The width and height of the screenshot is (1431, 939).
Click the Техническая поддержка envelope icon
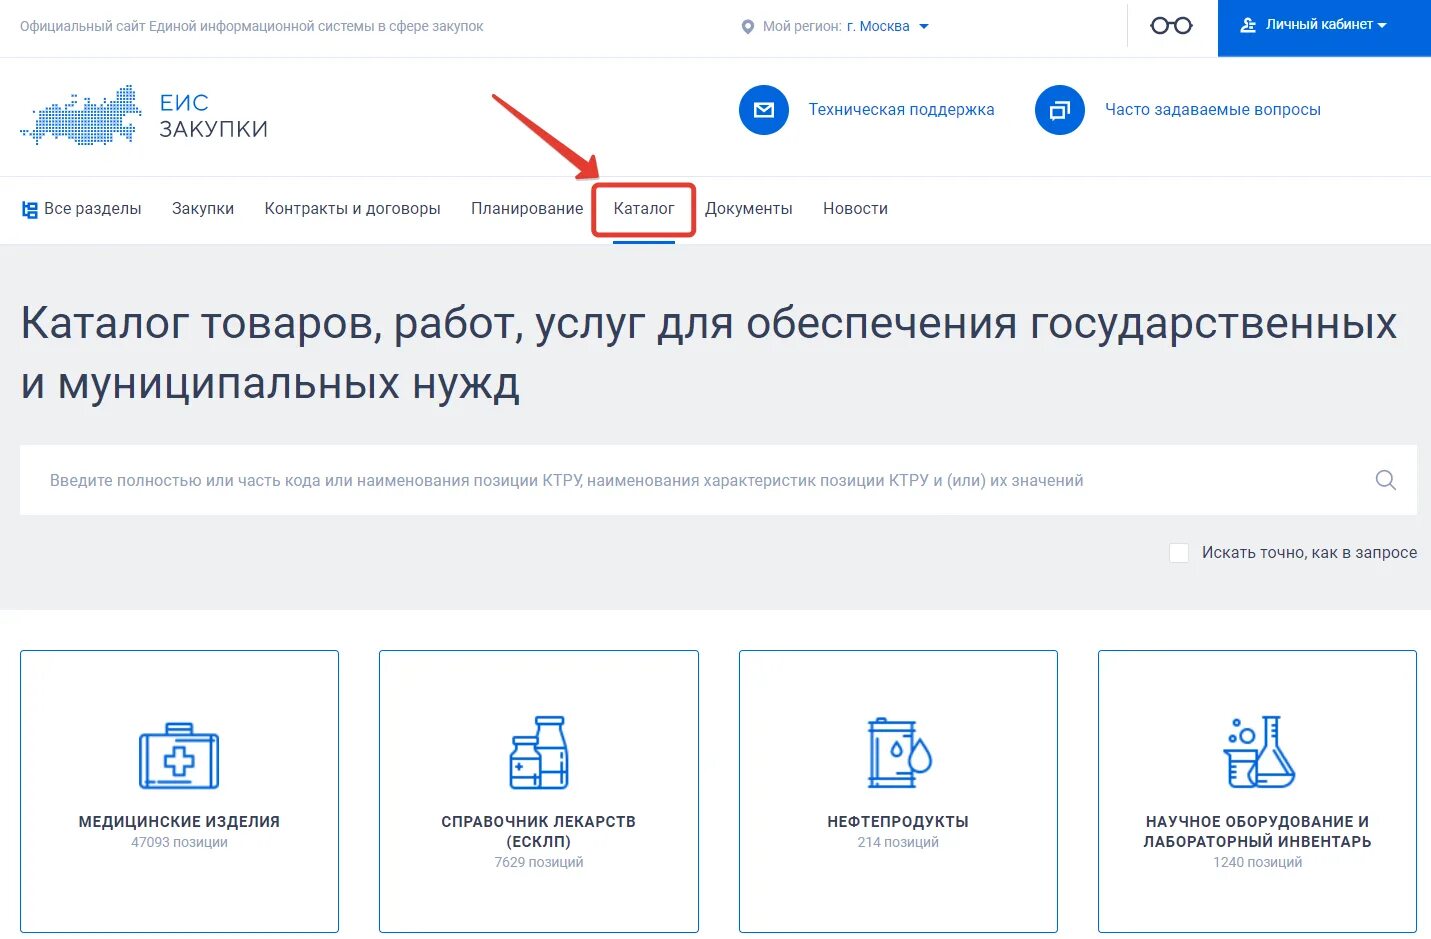[x=764, y=110]
